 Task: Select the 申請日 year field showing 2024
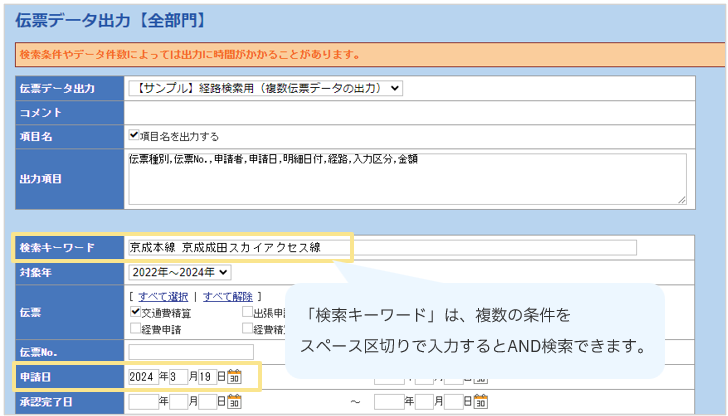143,377
